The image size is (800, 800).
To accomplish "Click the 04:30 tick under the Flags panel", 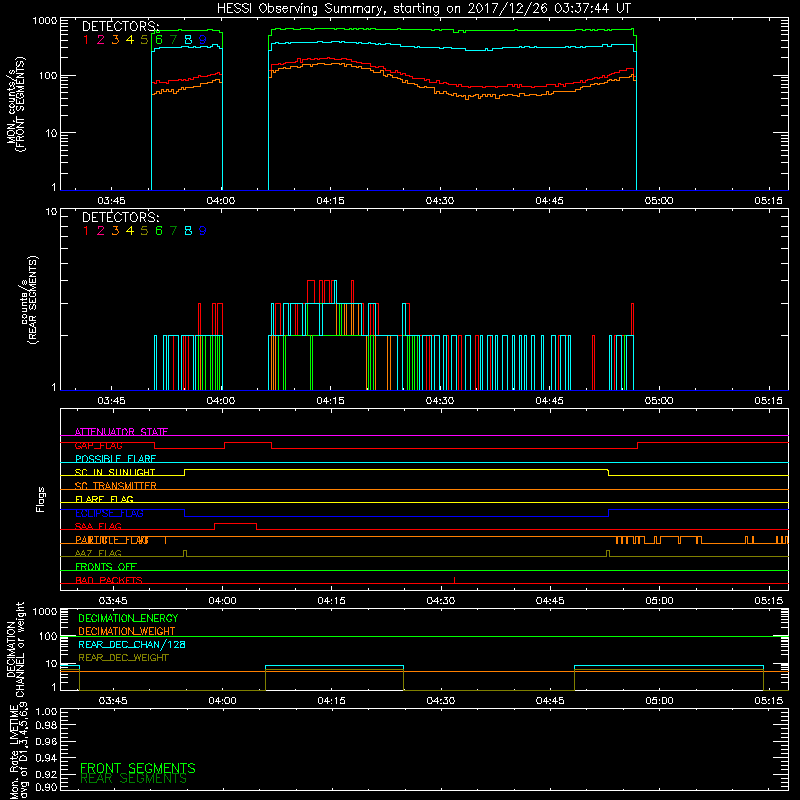I will (440, 601).
